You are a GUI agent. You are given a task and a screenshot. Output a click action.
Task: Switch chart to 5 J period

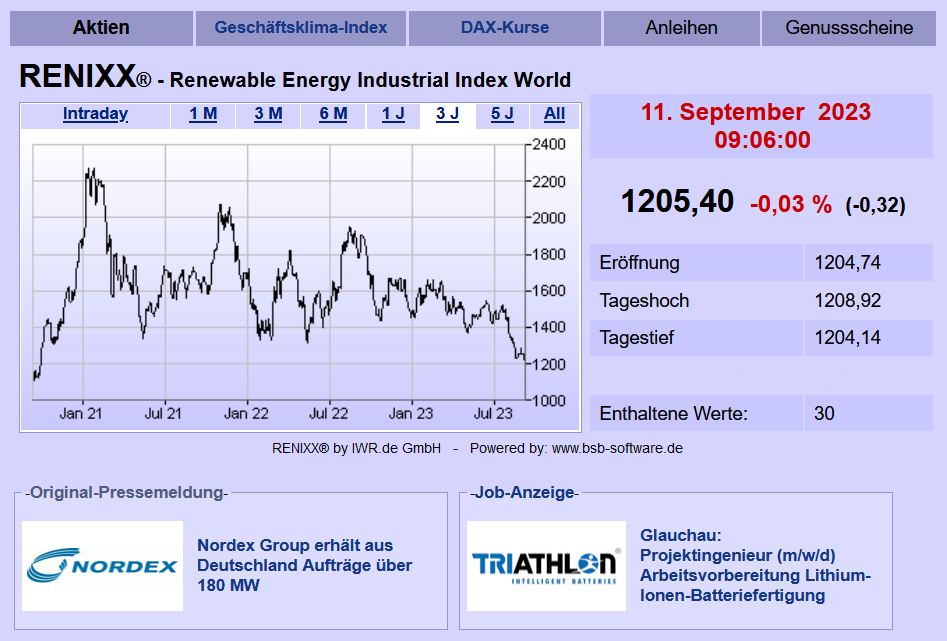pyautogui.click(x=502, y=114)
